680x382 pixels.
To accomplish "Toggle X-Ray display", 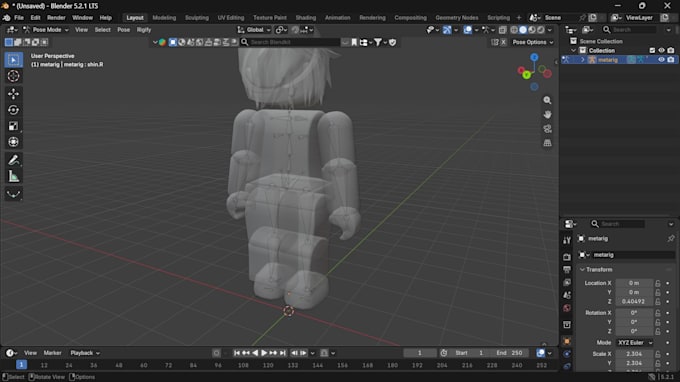I will (x=503, y=30).
